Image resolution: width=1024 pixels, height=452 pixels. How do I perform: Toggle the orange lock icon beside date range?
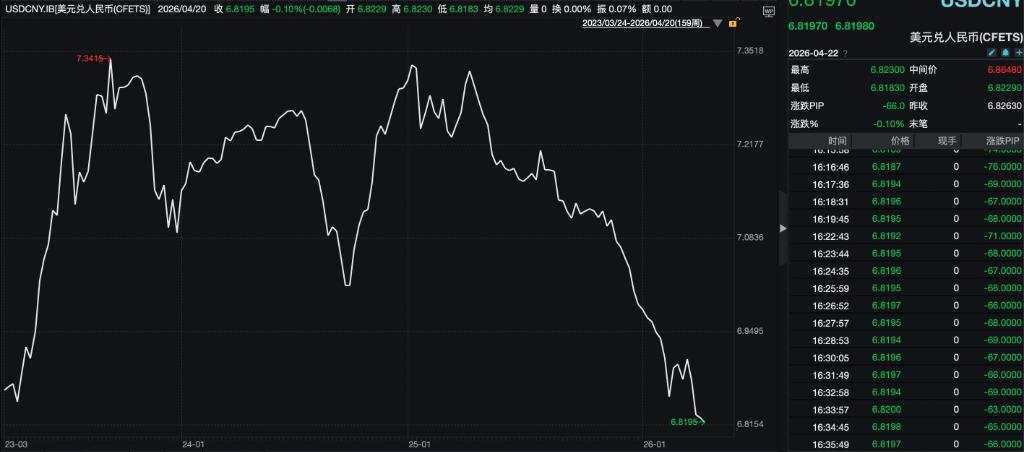(x=733, y=24)
